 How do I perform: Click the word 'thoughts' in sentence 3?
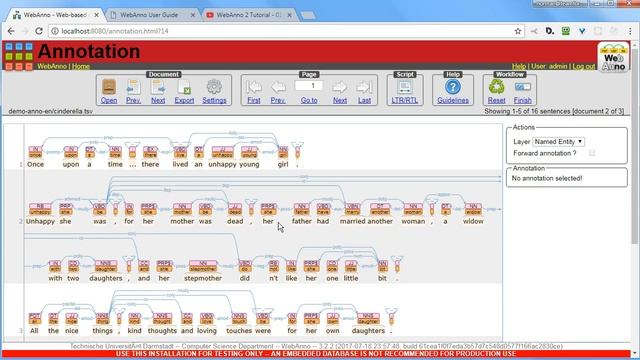162,331
